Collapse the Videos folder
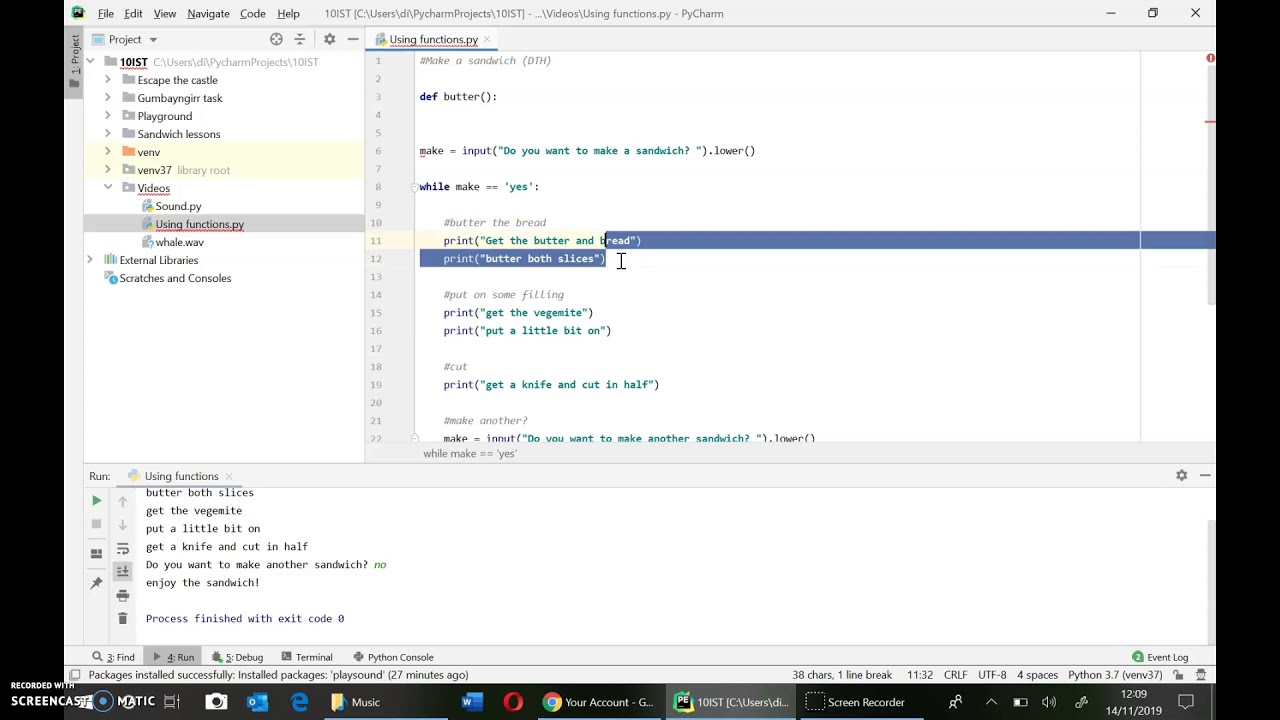The image size is (1280, 720). tap(108, 188)
